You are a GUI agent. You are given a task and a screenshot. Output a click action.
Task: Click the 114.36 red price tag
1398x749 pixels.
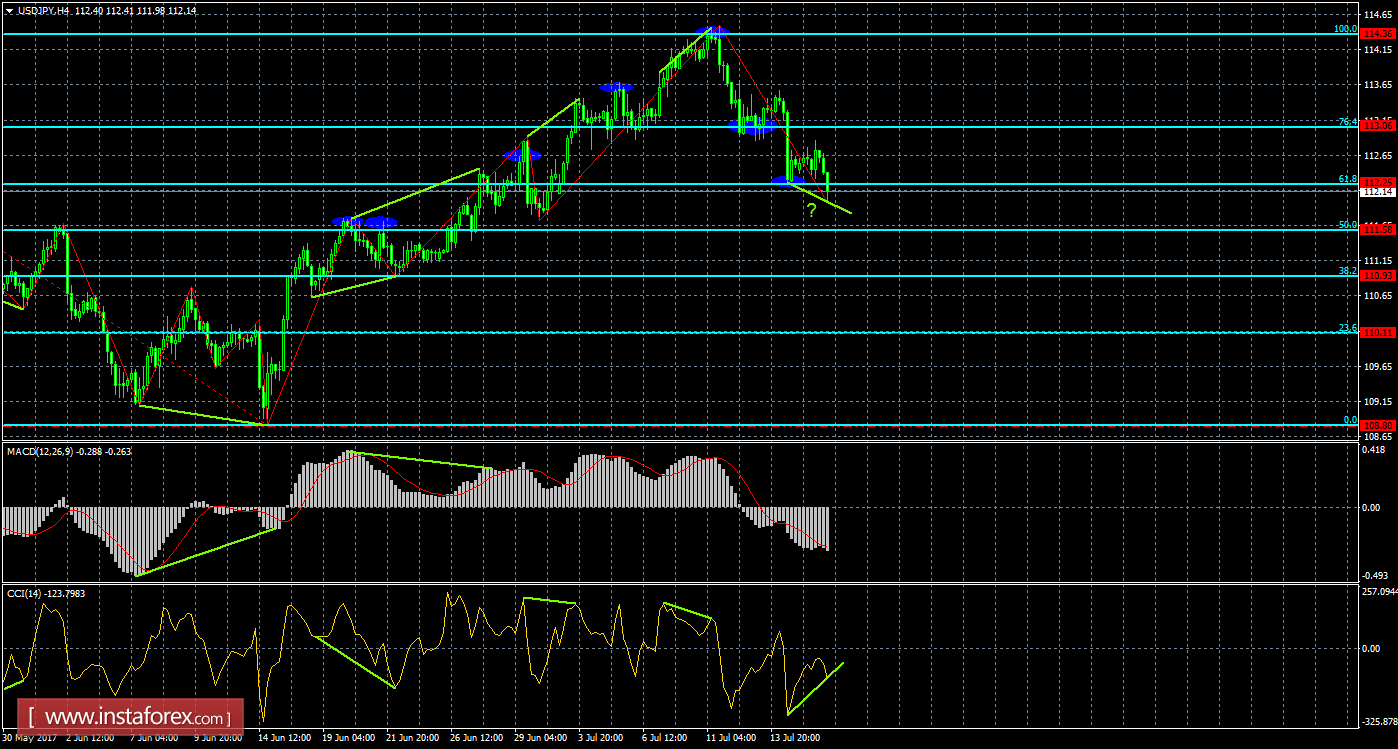(1379, 34)
